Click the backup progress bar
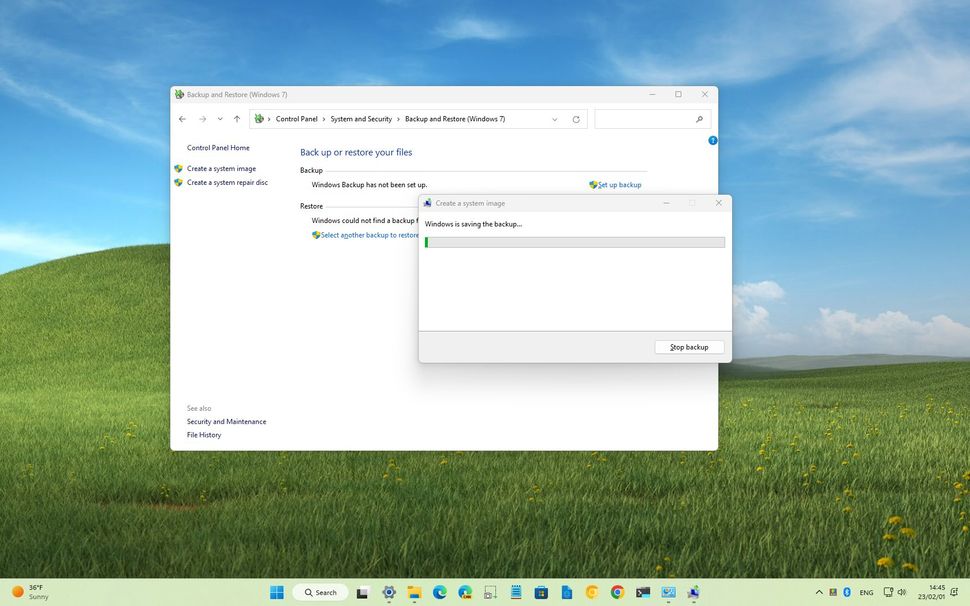Viewport: 970px width, 606px height. (575, 242)
